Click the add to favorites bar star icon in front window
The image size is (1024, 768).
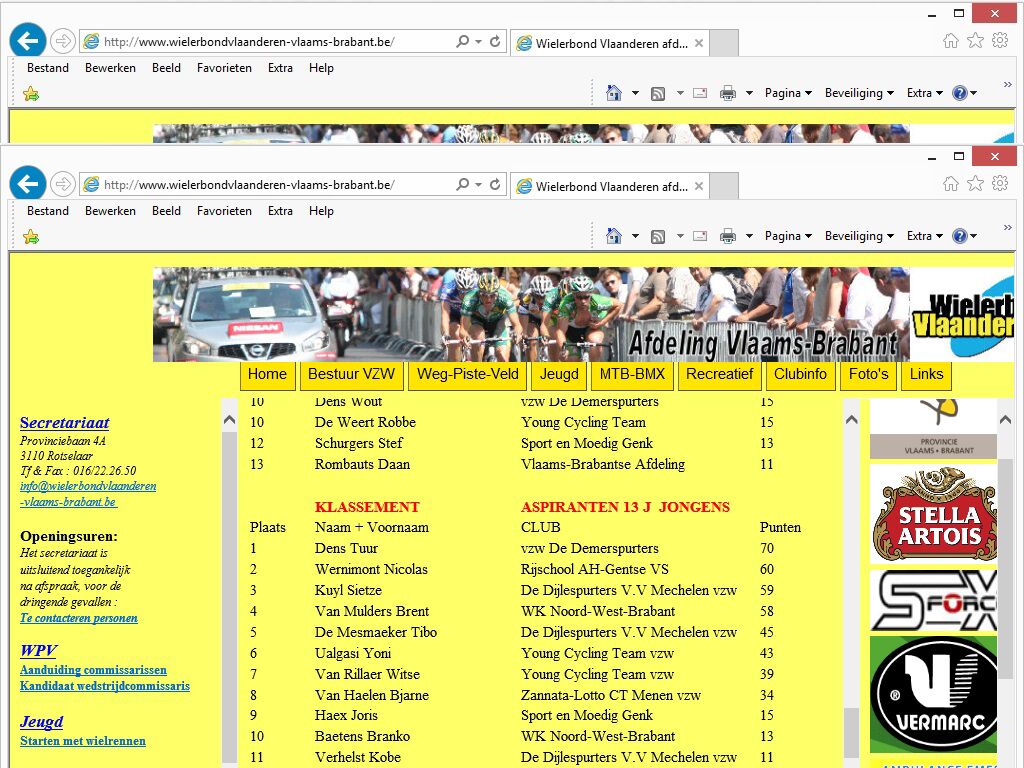coord(31,237)
